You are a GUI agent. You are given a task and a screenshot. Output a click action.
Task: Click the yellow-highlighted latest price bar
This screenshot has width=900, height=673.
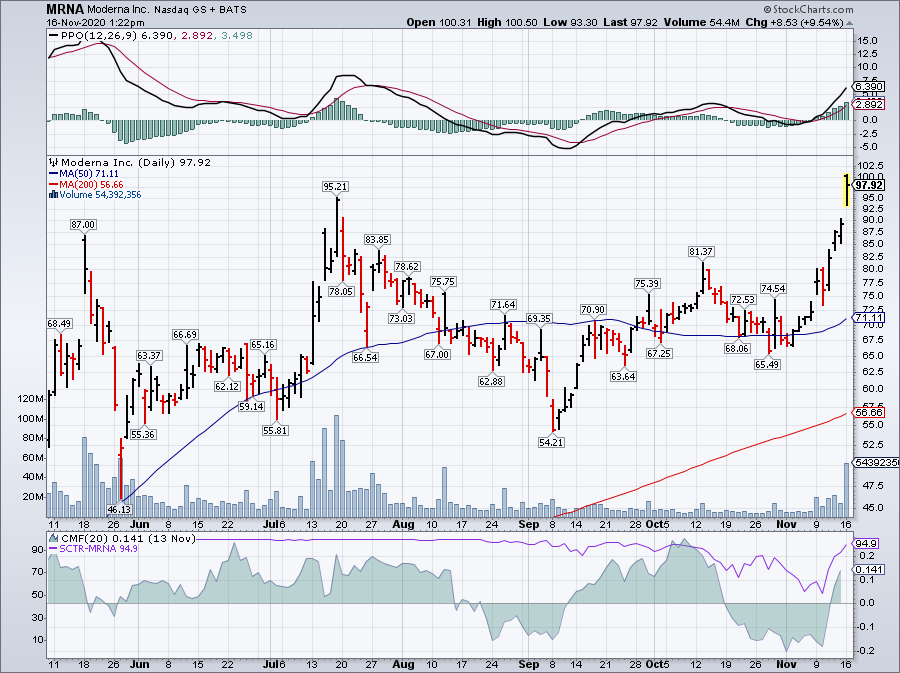pyautogui.click(x=846, y=189)
